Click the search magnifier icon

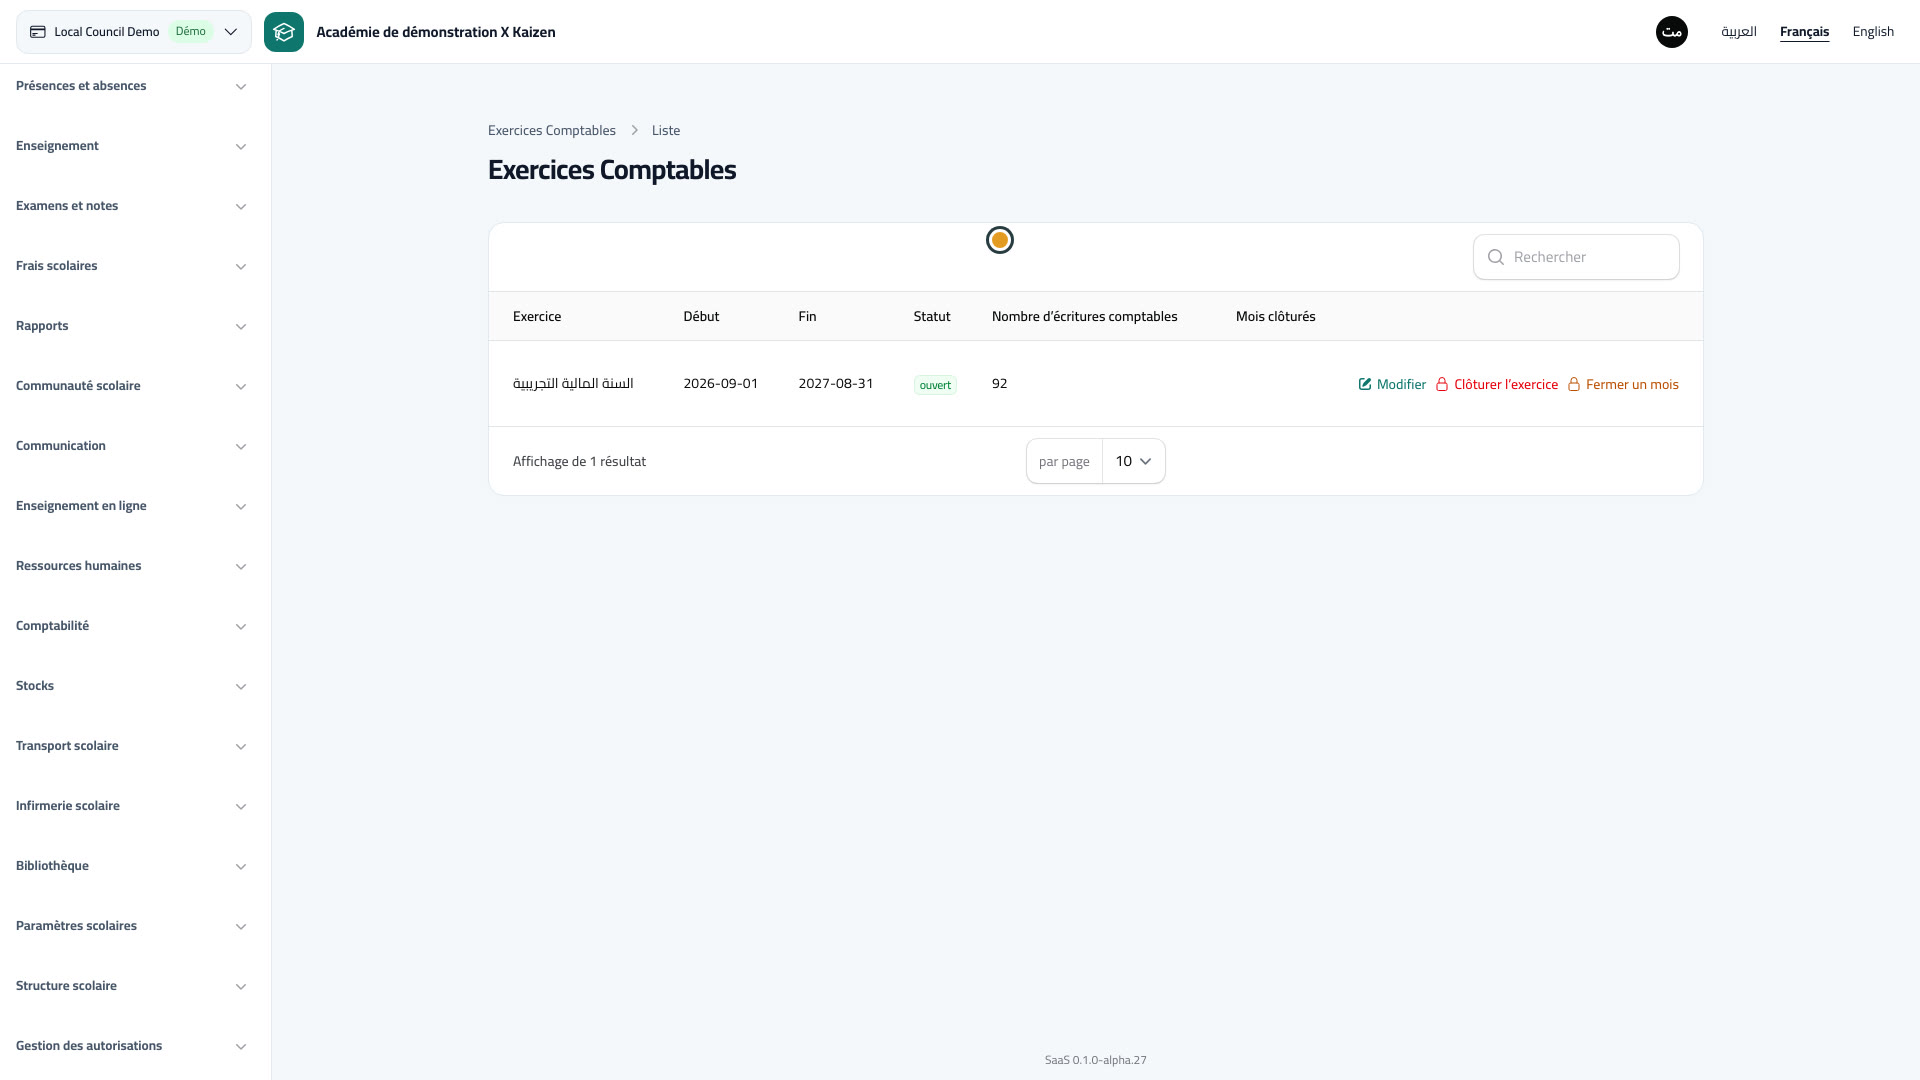coord(1496,257)
